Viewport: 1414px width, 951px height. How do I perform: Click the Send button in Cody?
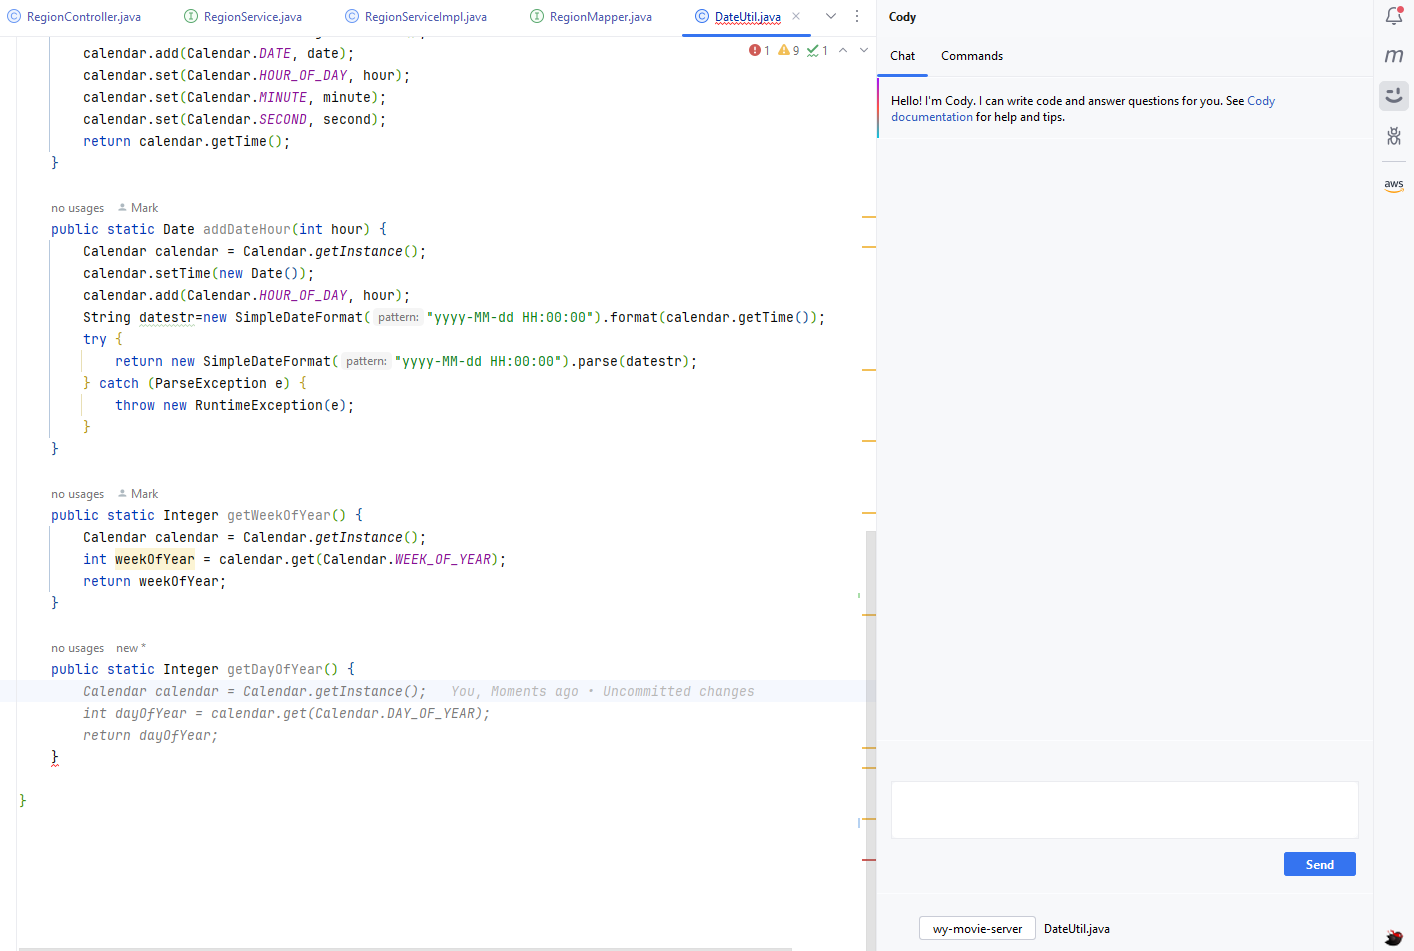(x=1319, y=865)
